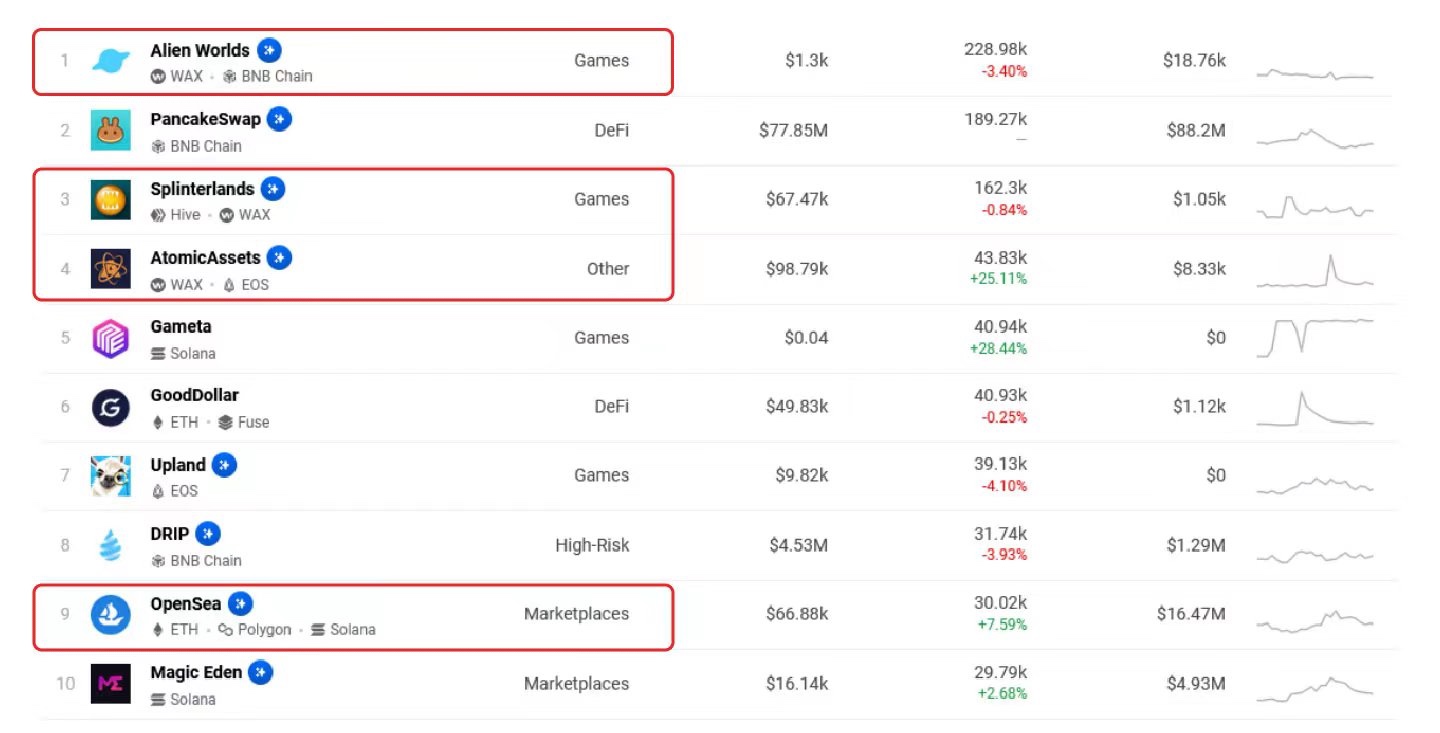Click the blue badge next to PancakeSwap

coord(280,119)
